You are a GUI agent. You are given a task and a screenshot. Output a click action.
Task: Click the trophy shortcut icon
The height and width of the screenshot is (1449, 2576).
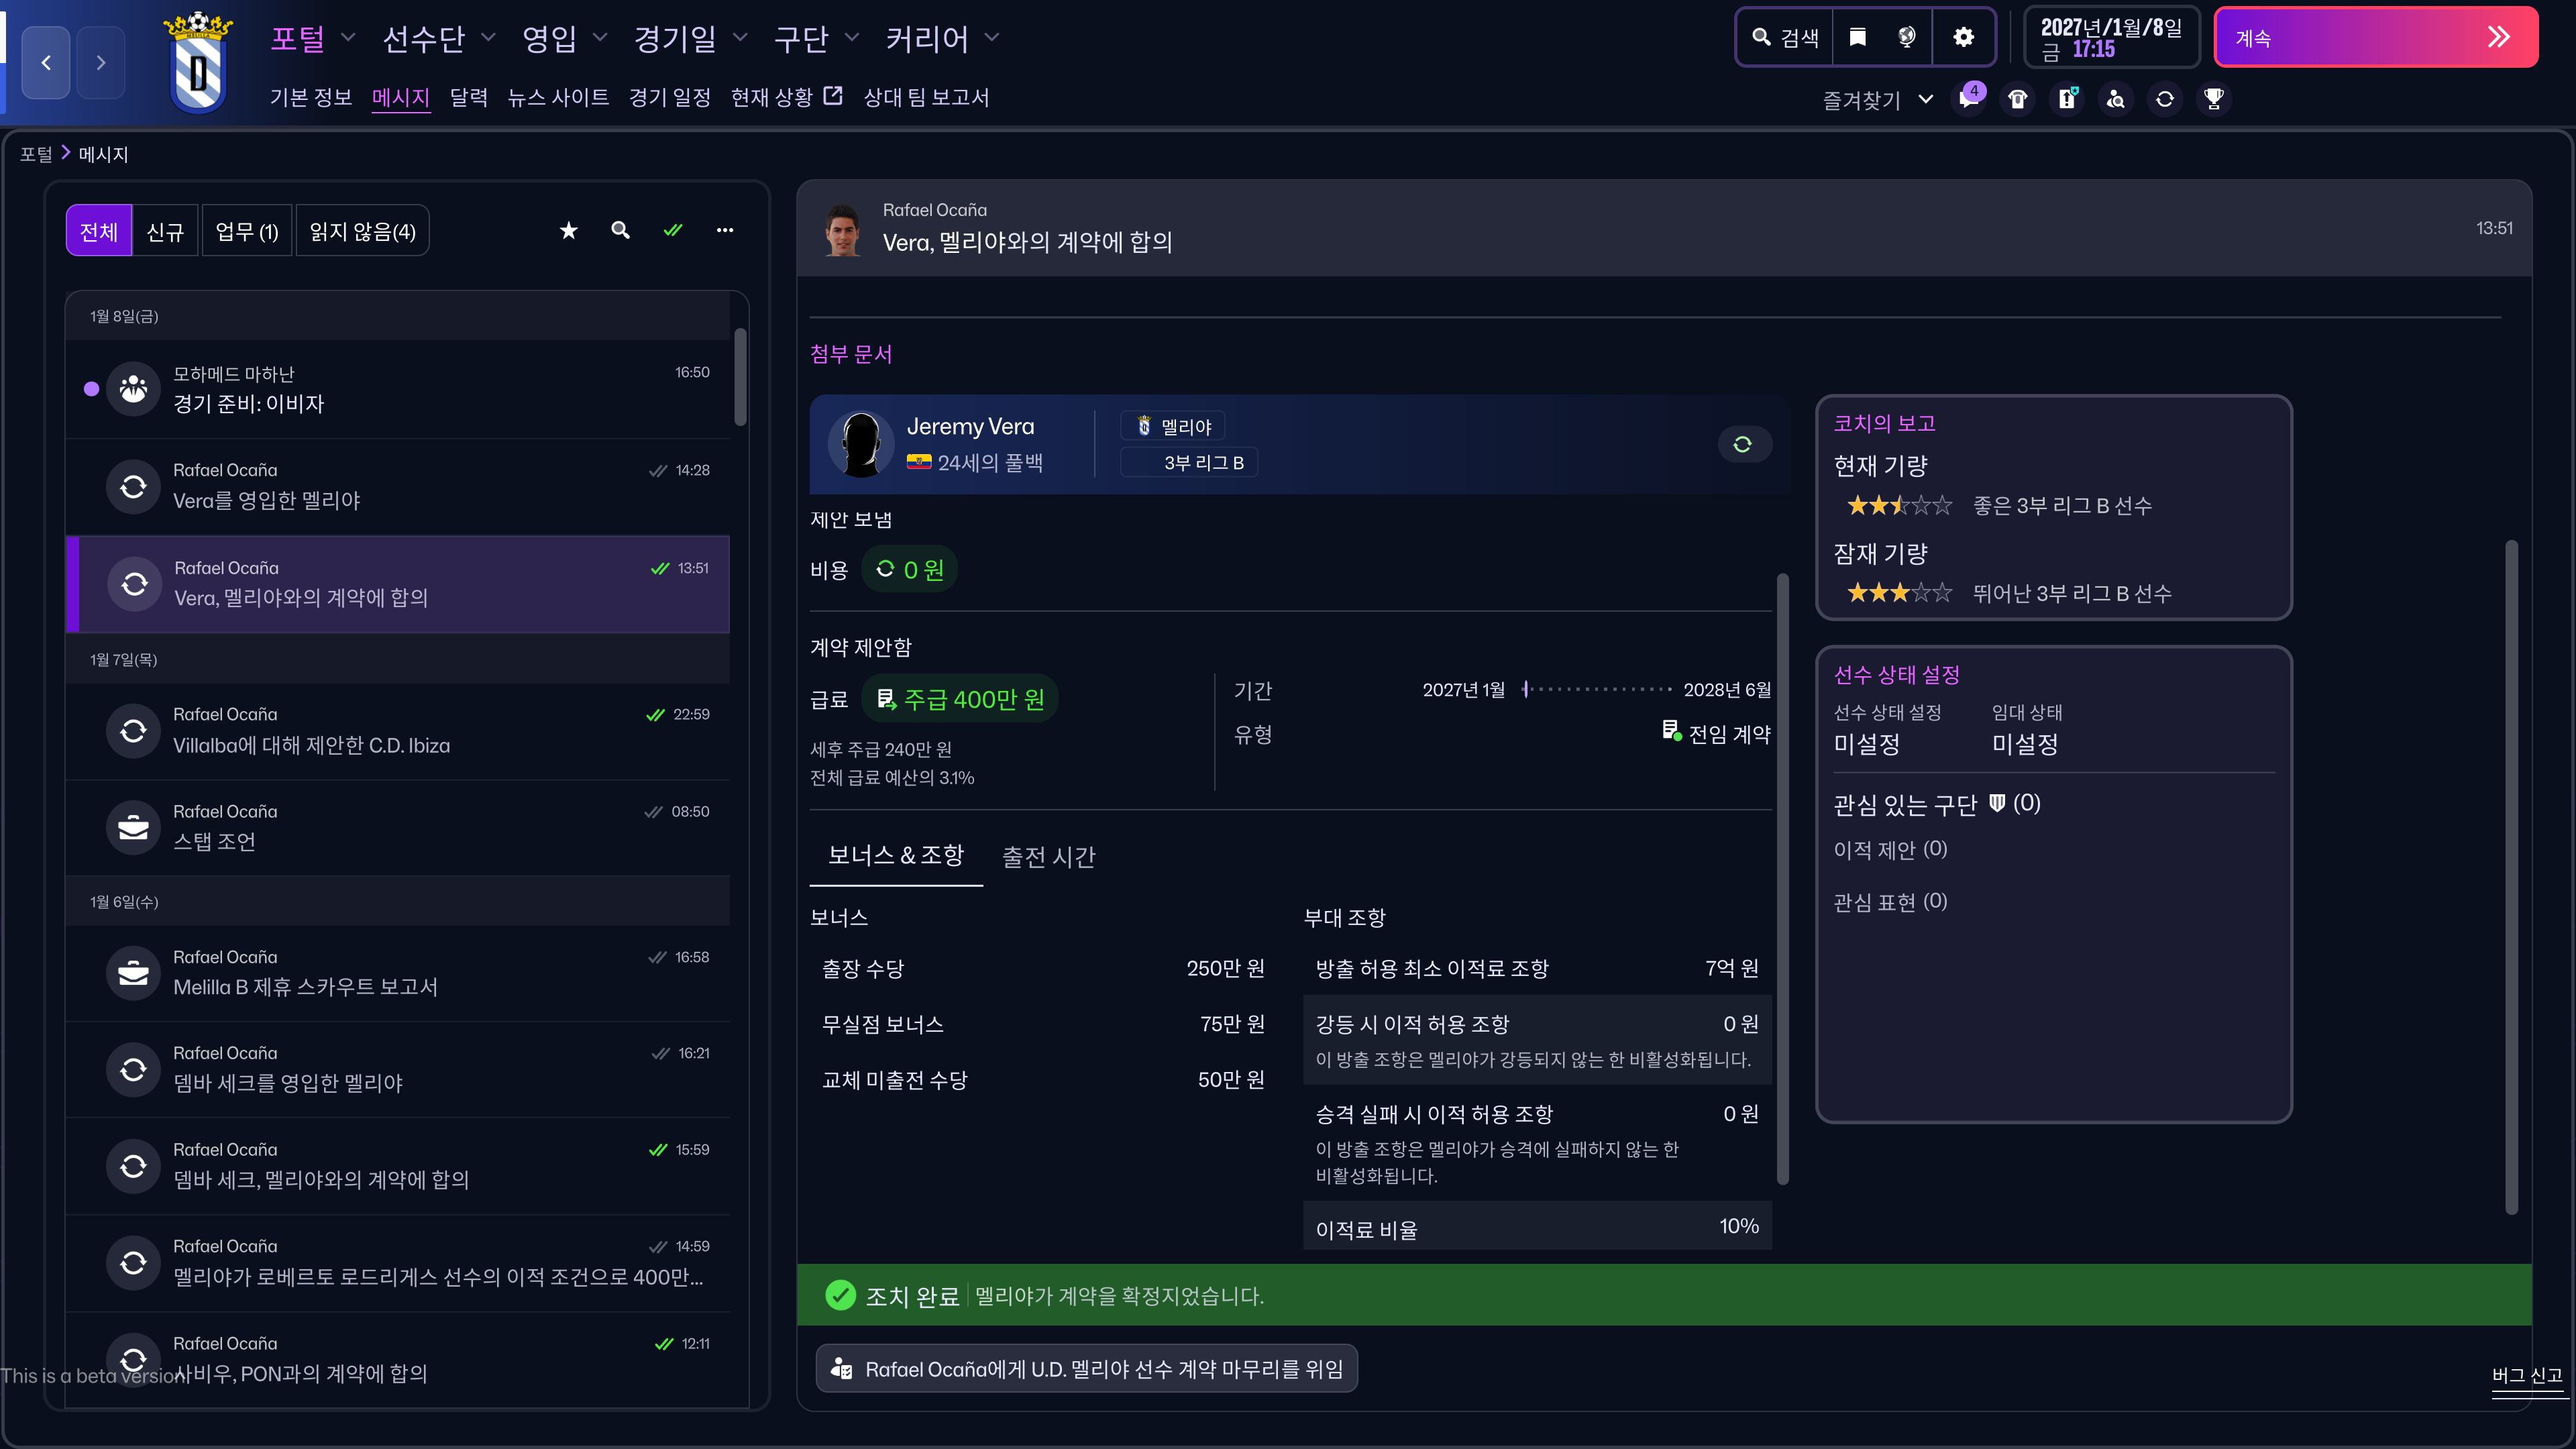(2214, 99)
